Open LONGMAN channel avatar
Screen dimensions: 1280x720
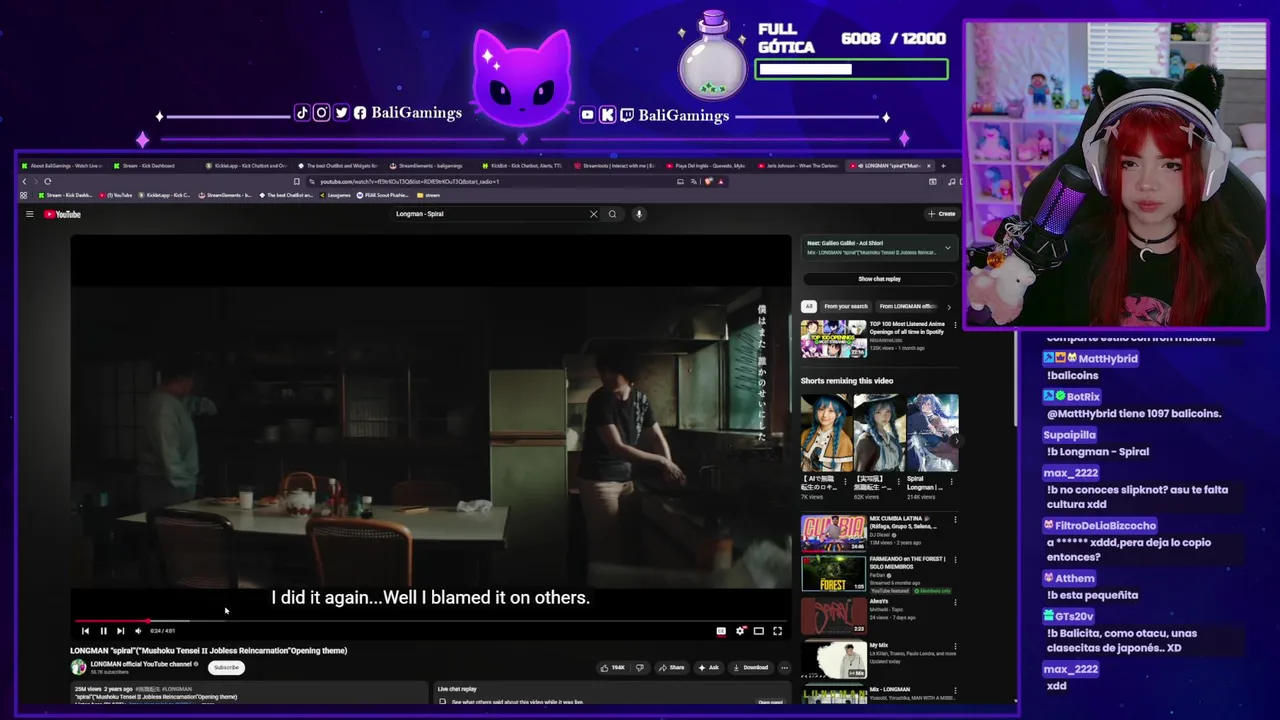coord(78,667)
